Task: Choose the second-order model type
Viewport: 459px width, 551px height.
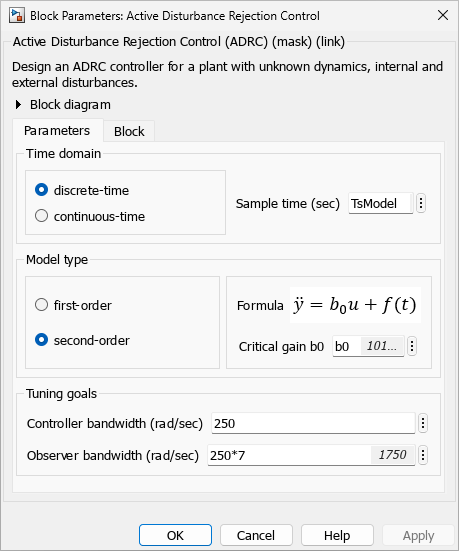Action: 41,340
